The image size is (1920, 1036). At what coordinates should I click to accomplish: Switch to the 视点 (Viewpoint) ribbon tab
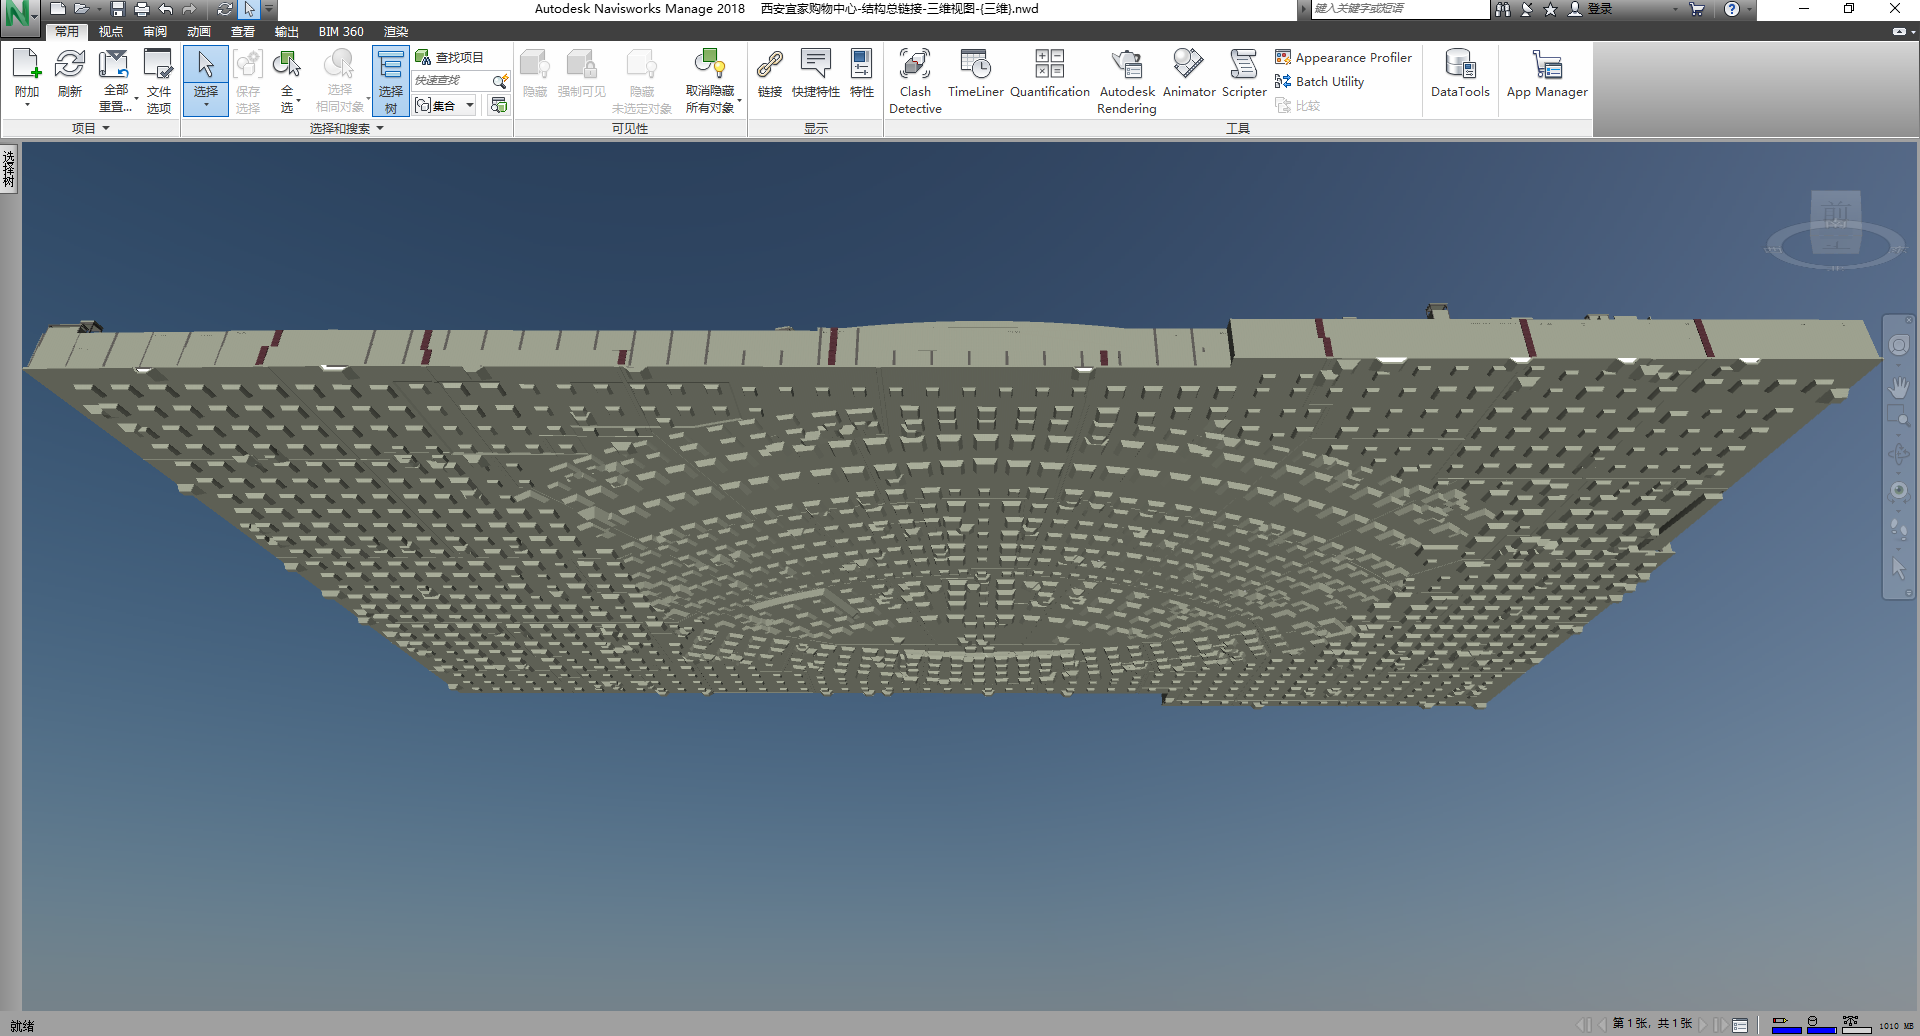(x=111, y=32)
